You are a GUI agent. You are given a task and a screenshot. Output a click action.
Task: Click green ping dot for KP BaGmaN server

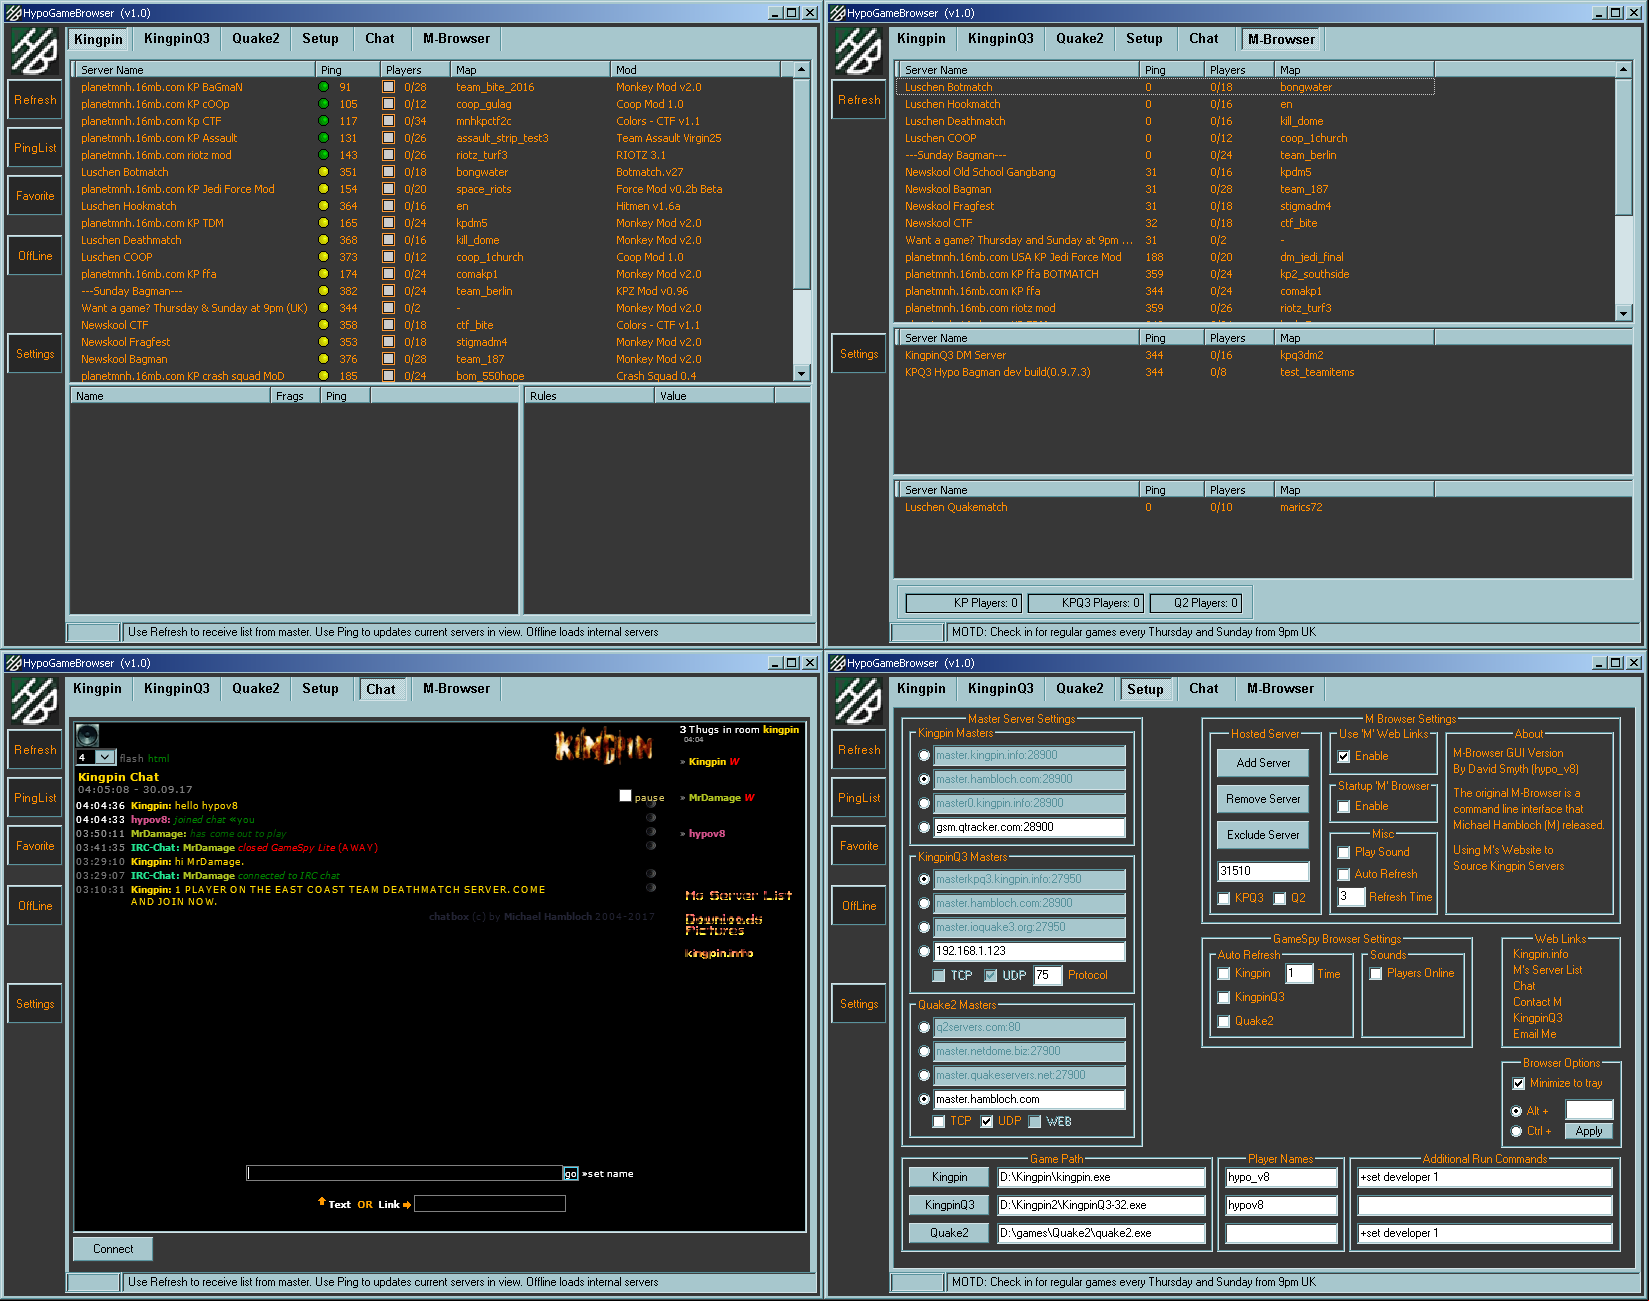323,87
